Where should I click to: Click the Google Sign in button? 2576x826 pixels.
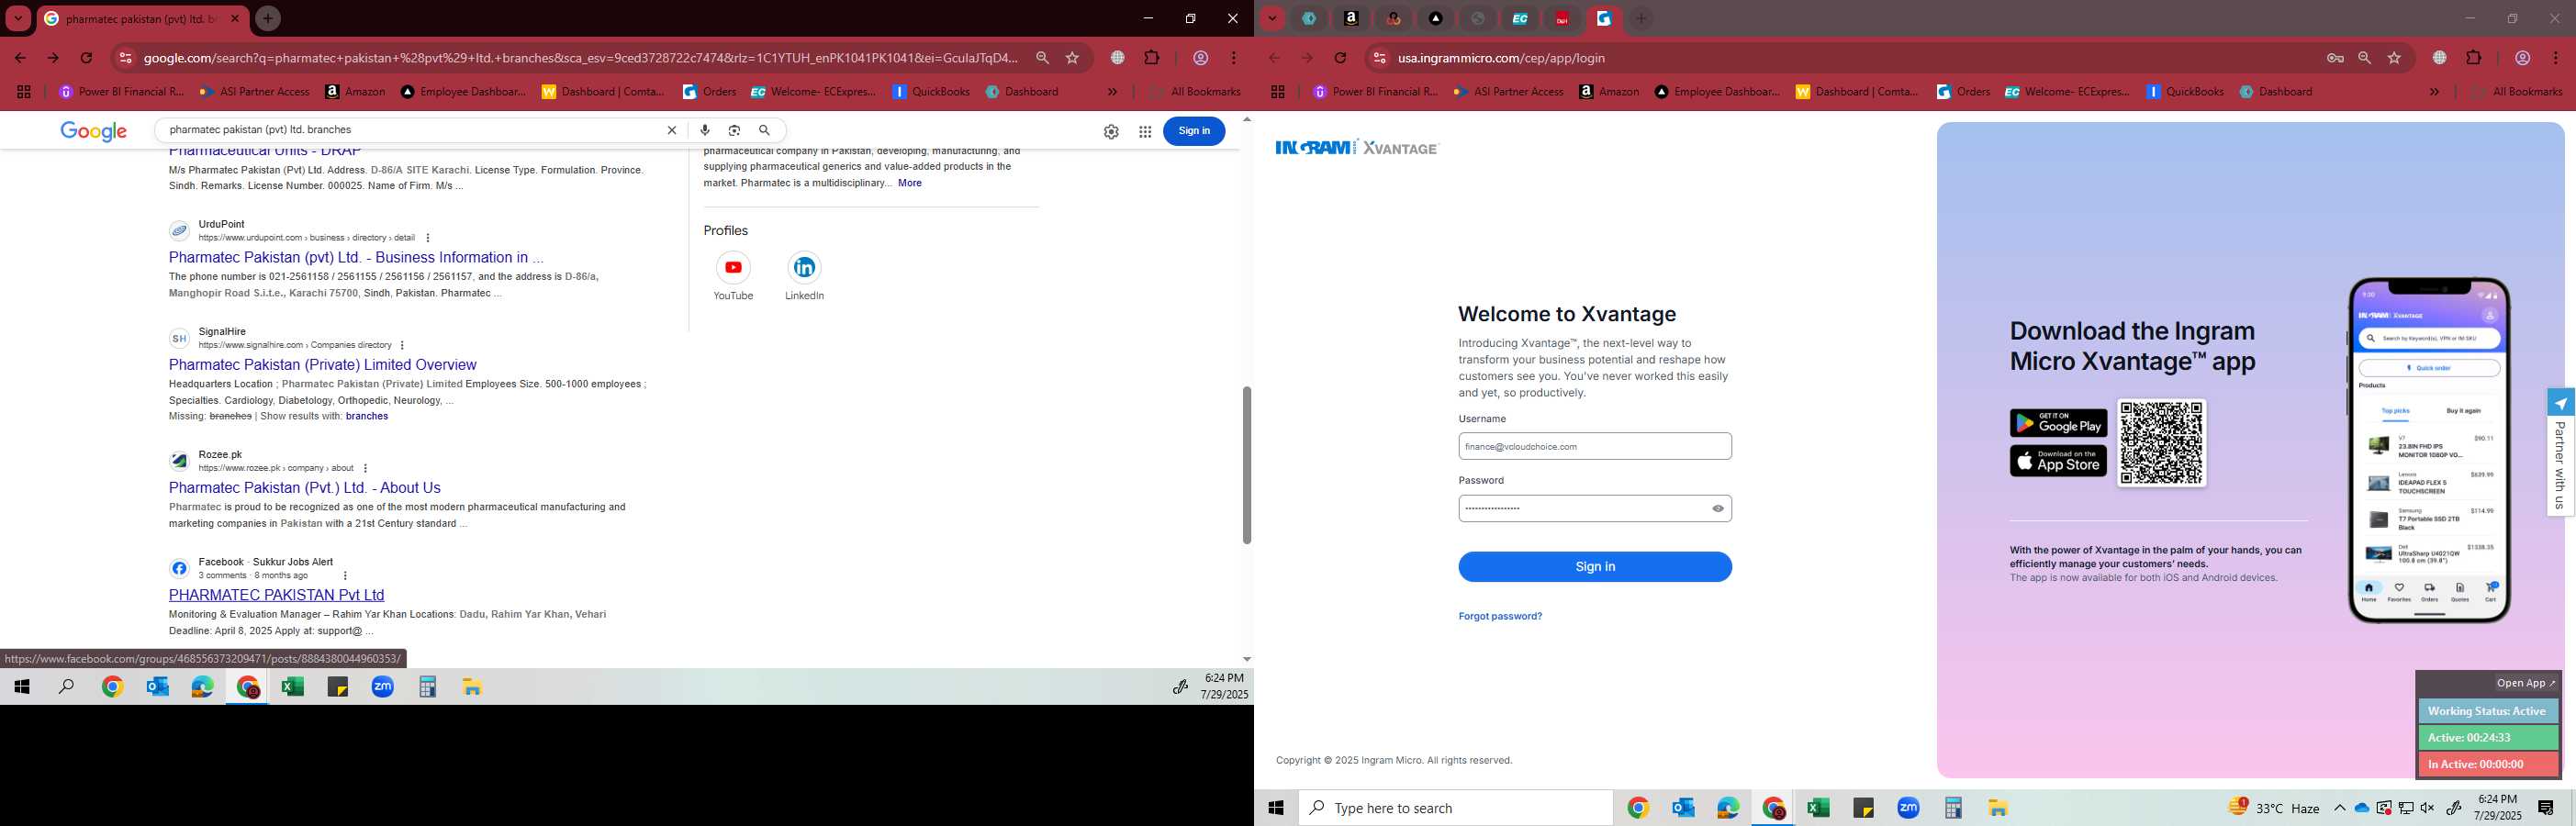(1194, 130)
